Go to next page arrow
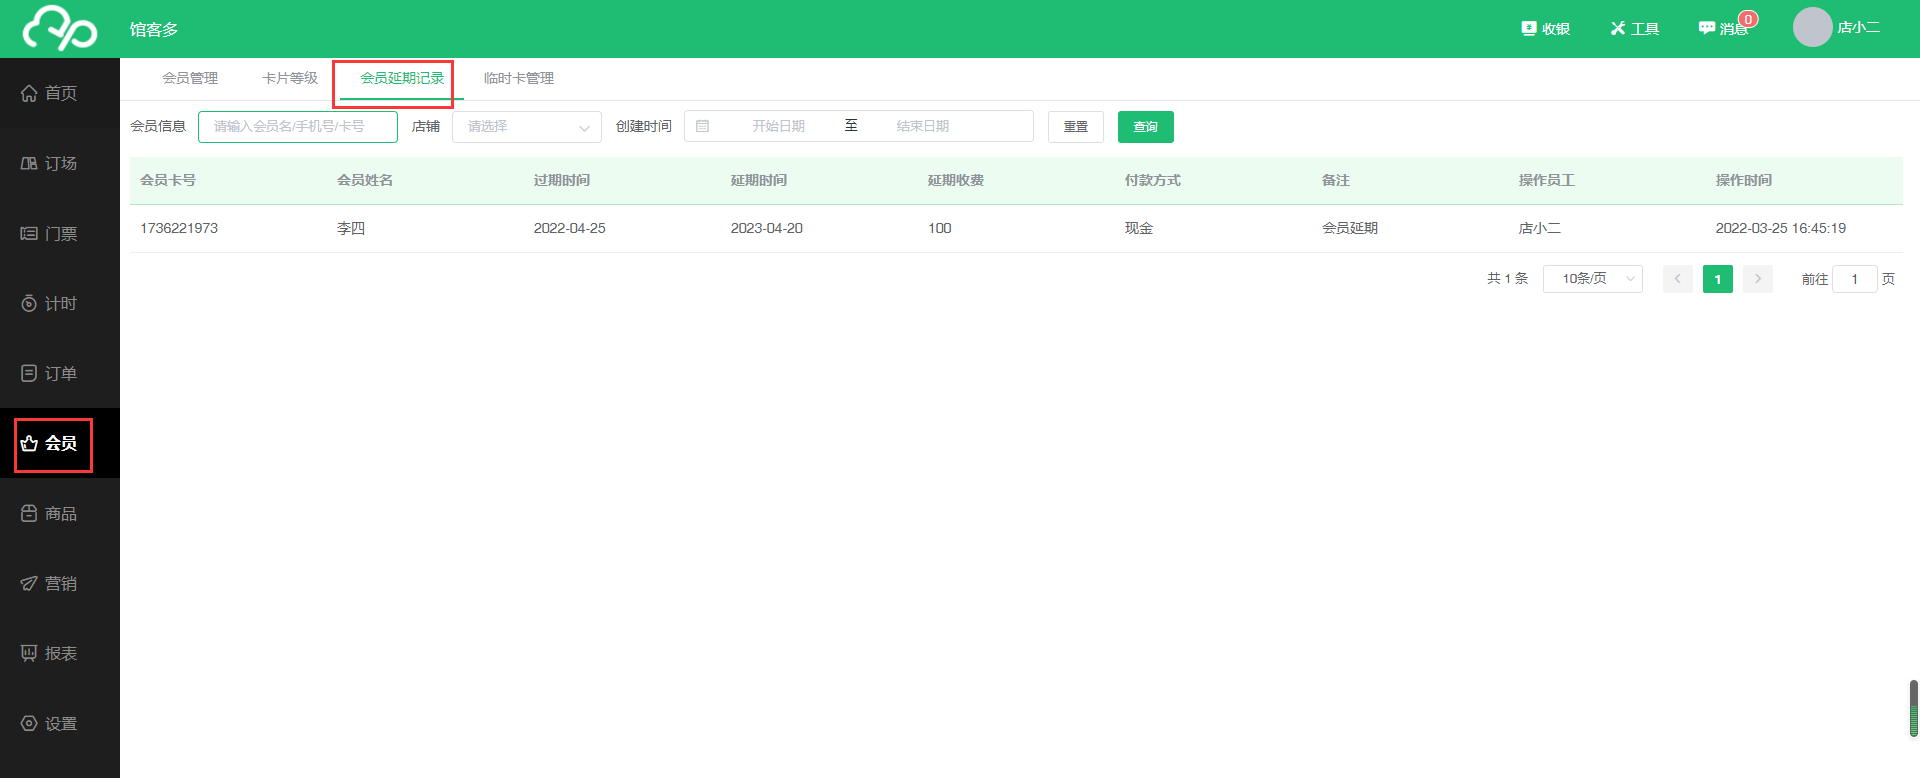 click(1758, 279)
